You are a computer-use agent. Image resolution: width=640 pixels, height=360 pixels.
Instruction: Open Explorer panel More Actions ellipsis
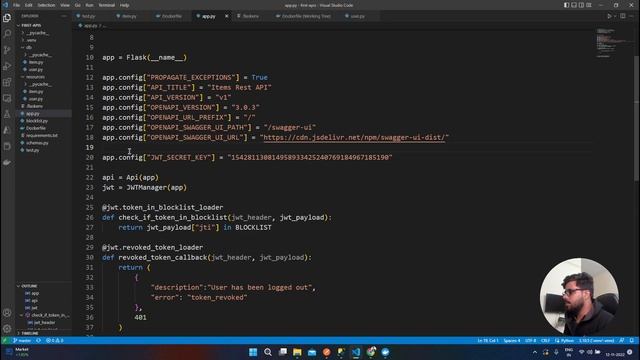pyautogui.click(x=64, y=16)
